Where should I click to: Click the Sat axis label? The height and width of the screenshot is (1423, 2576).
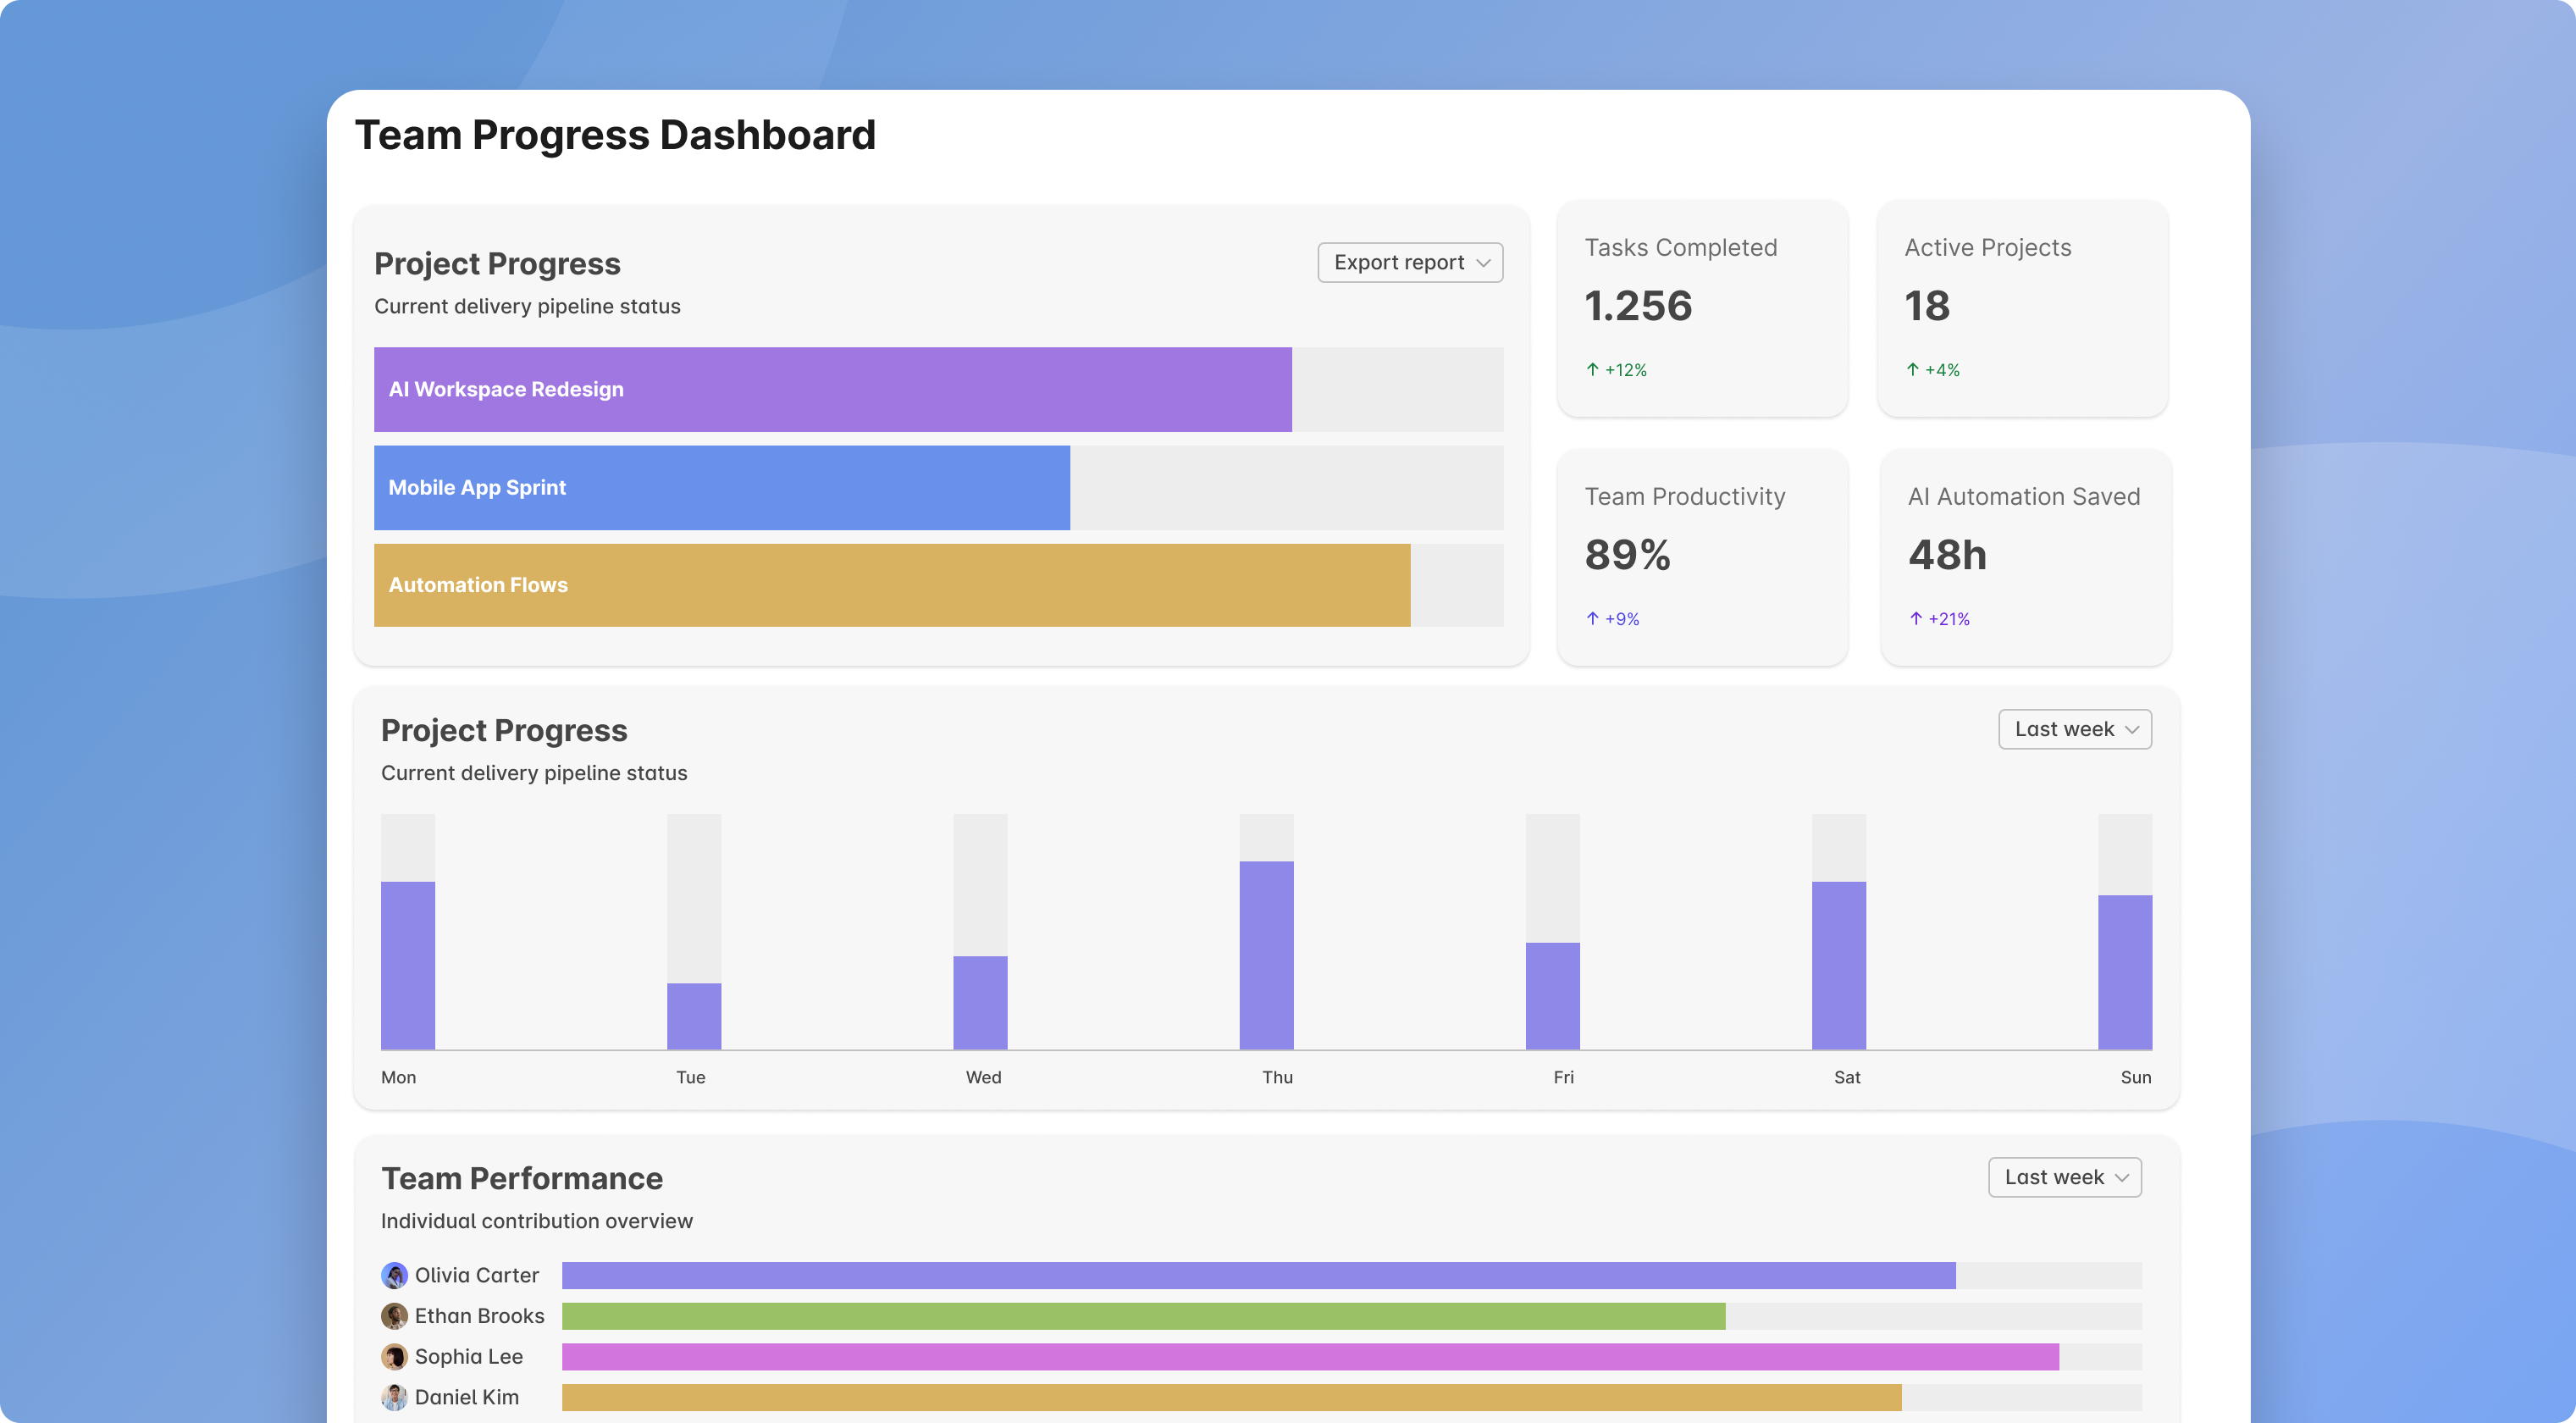tap(1847, 1077)
